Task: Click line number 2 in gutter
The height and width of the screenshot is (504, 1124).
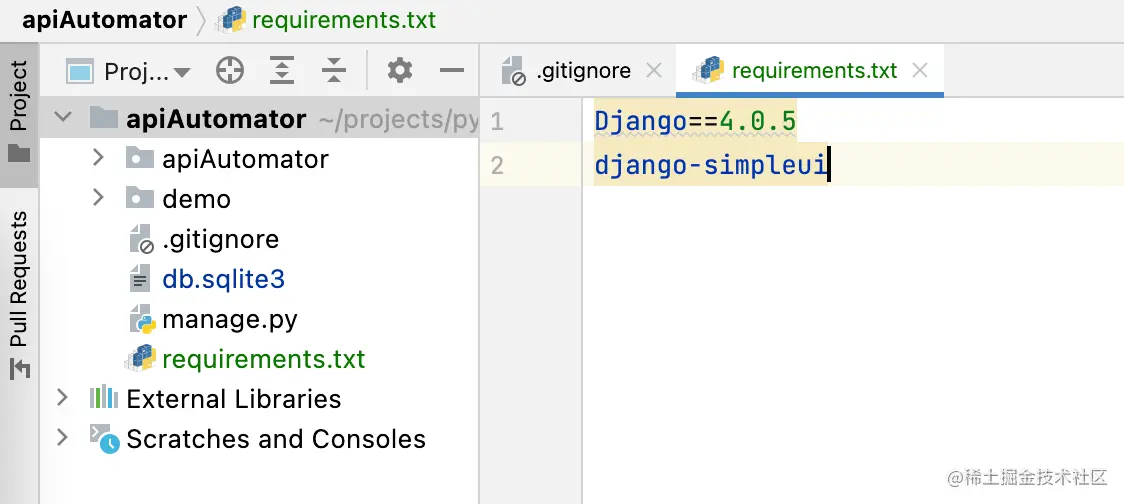Action: pyautogui.click(x=497, y=166)
